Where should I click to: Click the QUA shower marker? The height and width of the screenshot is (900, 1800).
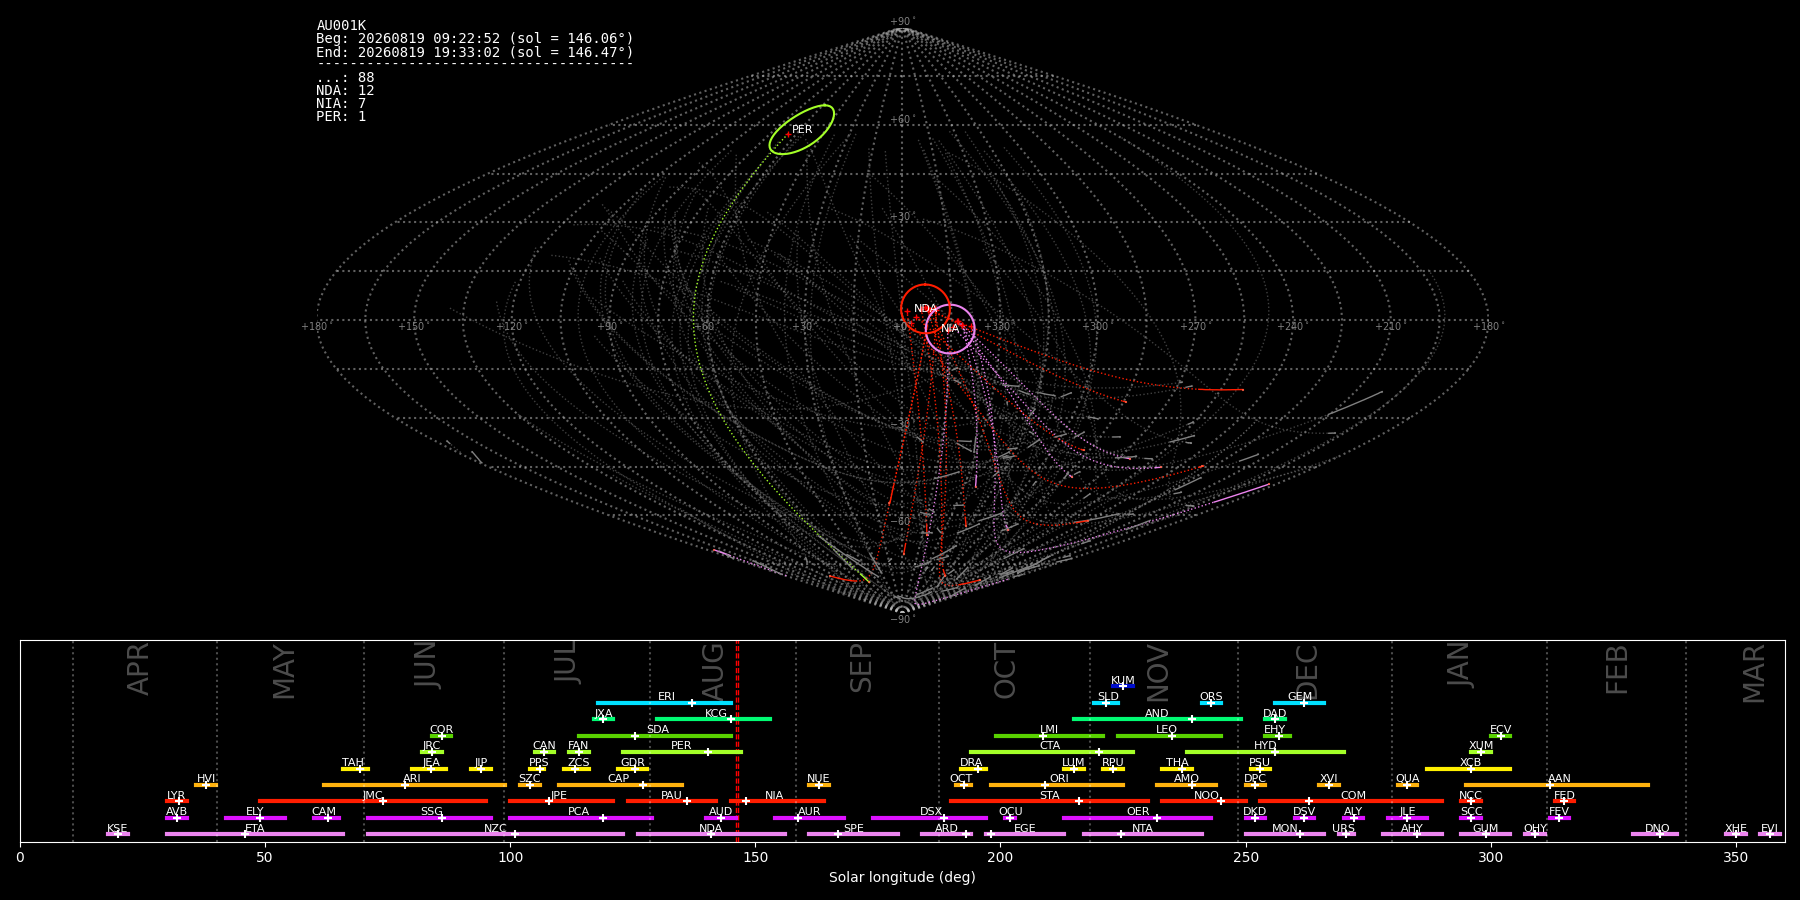point(1407,785)
